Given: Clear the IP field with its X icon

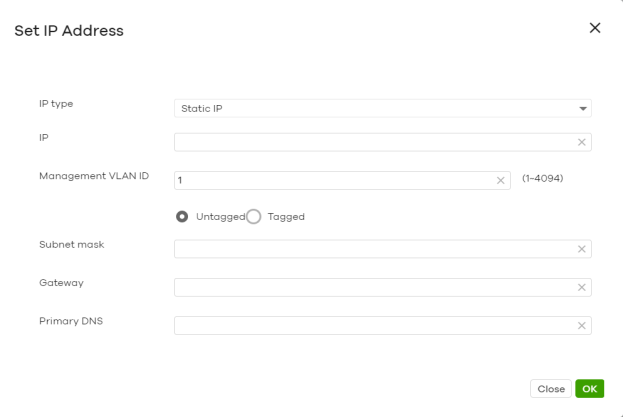Looking at the screenshot, I should pyautogui.click(x=581, y=142).
